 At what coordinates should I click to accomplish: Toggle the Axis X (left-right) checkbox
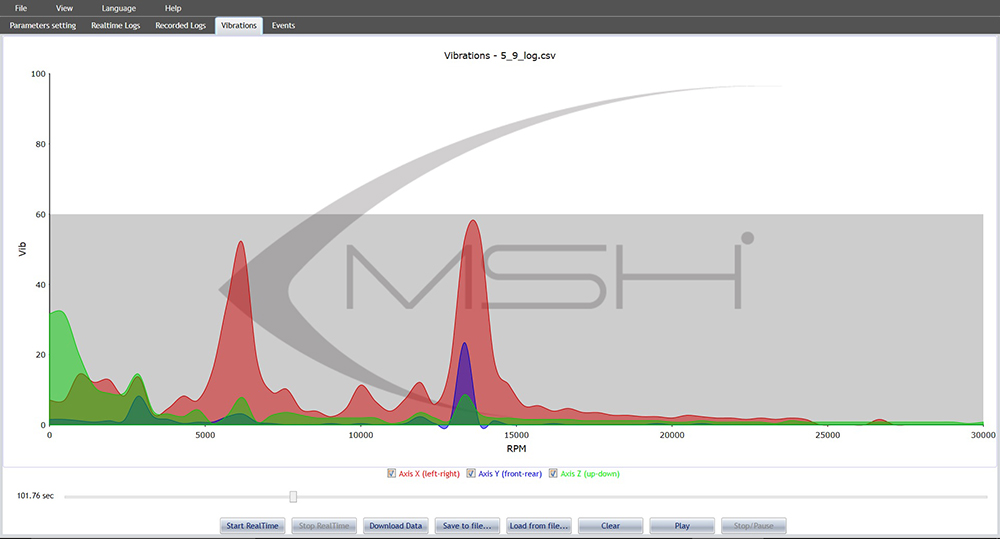click(x=392, y=473)
